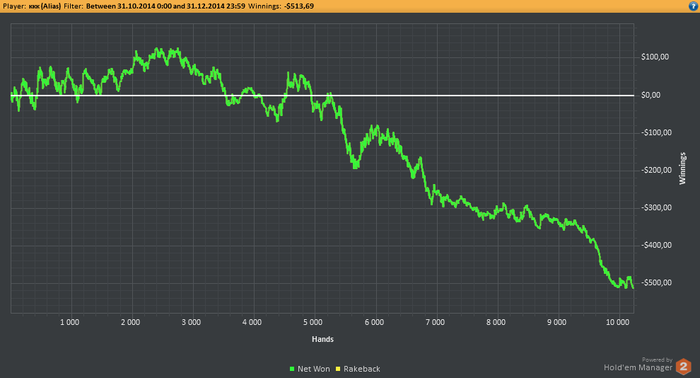Click the green Net Won color swatch
700x378 pixels.
(x=292, y=369)
